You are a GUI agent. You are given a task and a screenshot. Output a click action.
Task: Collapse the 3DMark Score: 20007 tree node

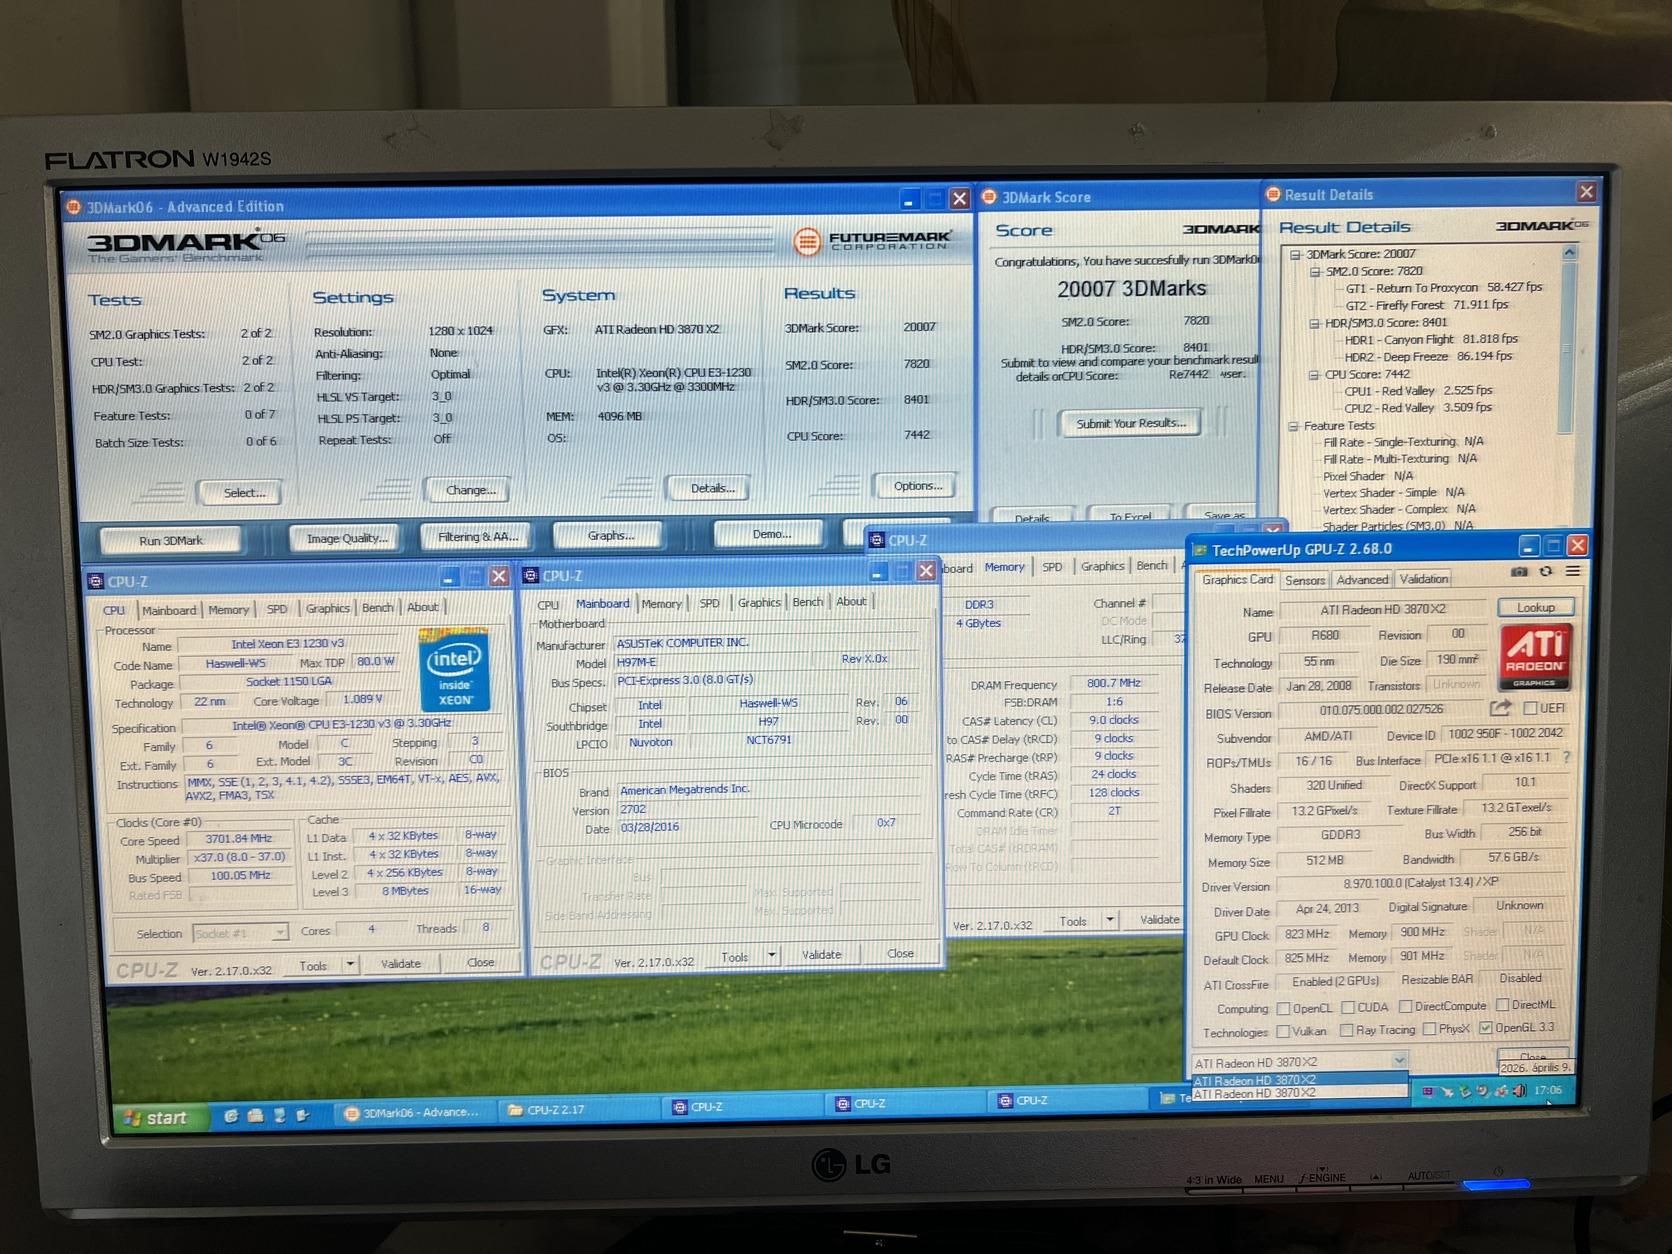[1295, 255]
